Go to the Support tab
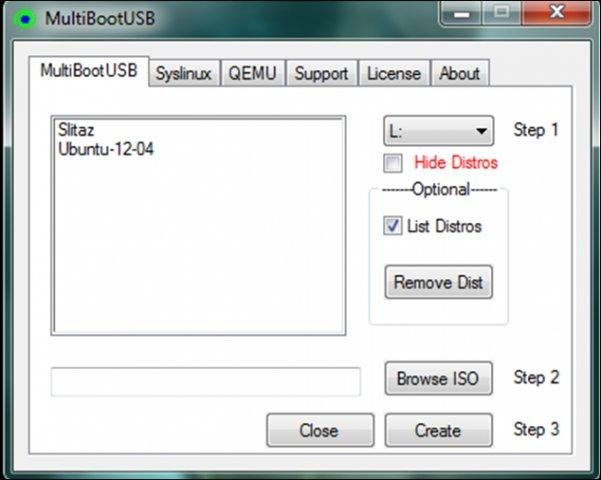The image size is (601, 480). [x=321, y=73]
